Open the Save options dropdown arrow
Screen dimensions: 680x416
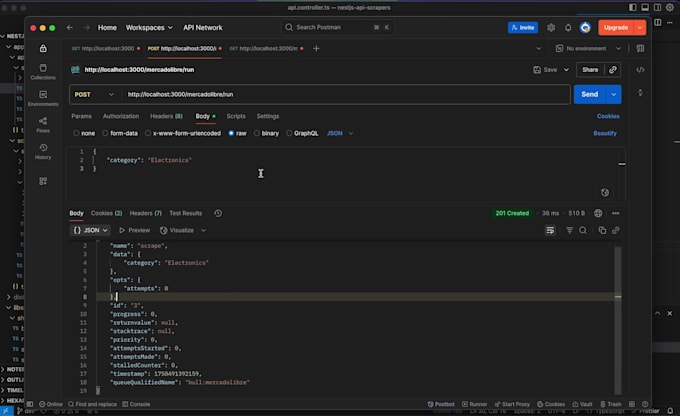[x=566, y=69]
